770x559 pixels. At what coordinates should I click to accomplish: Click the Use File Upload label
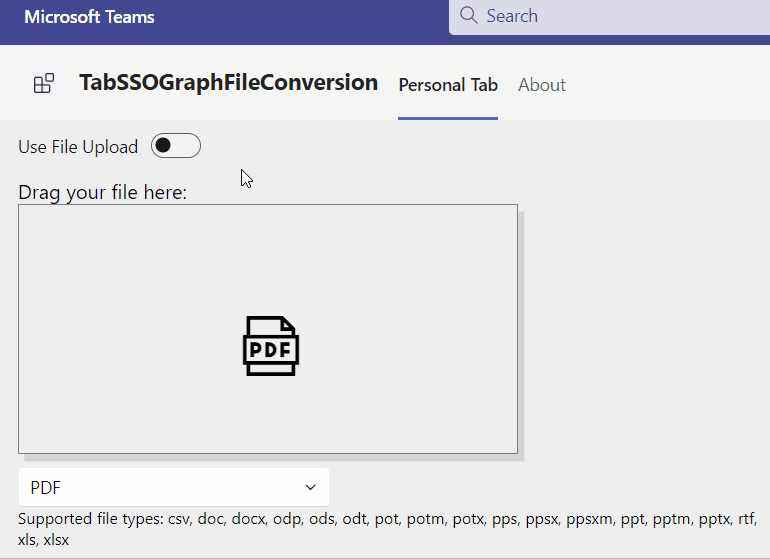[x=78, y=147]
